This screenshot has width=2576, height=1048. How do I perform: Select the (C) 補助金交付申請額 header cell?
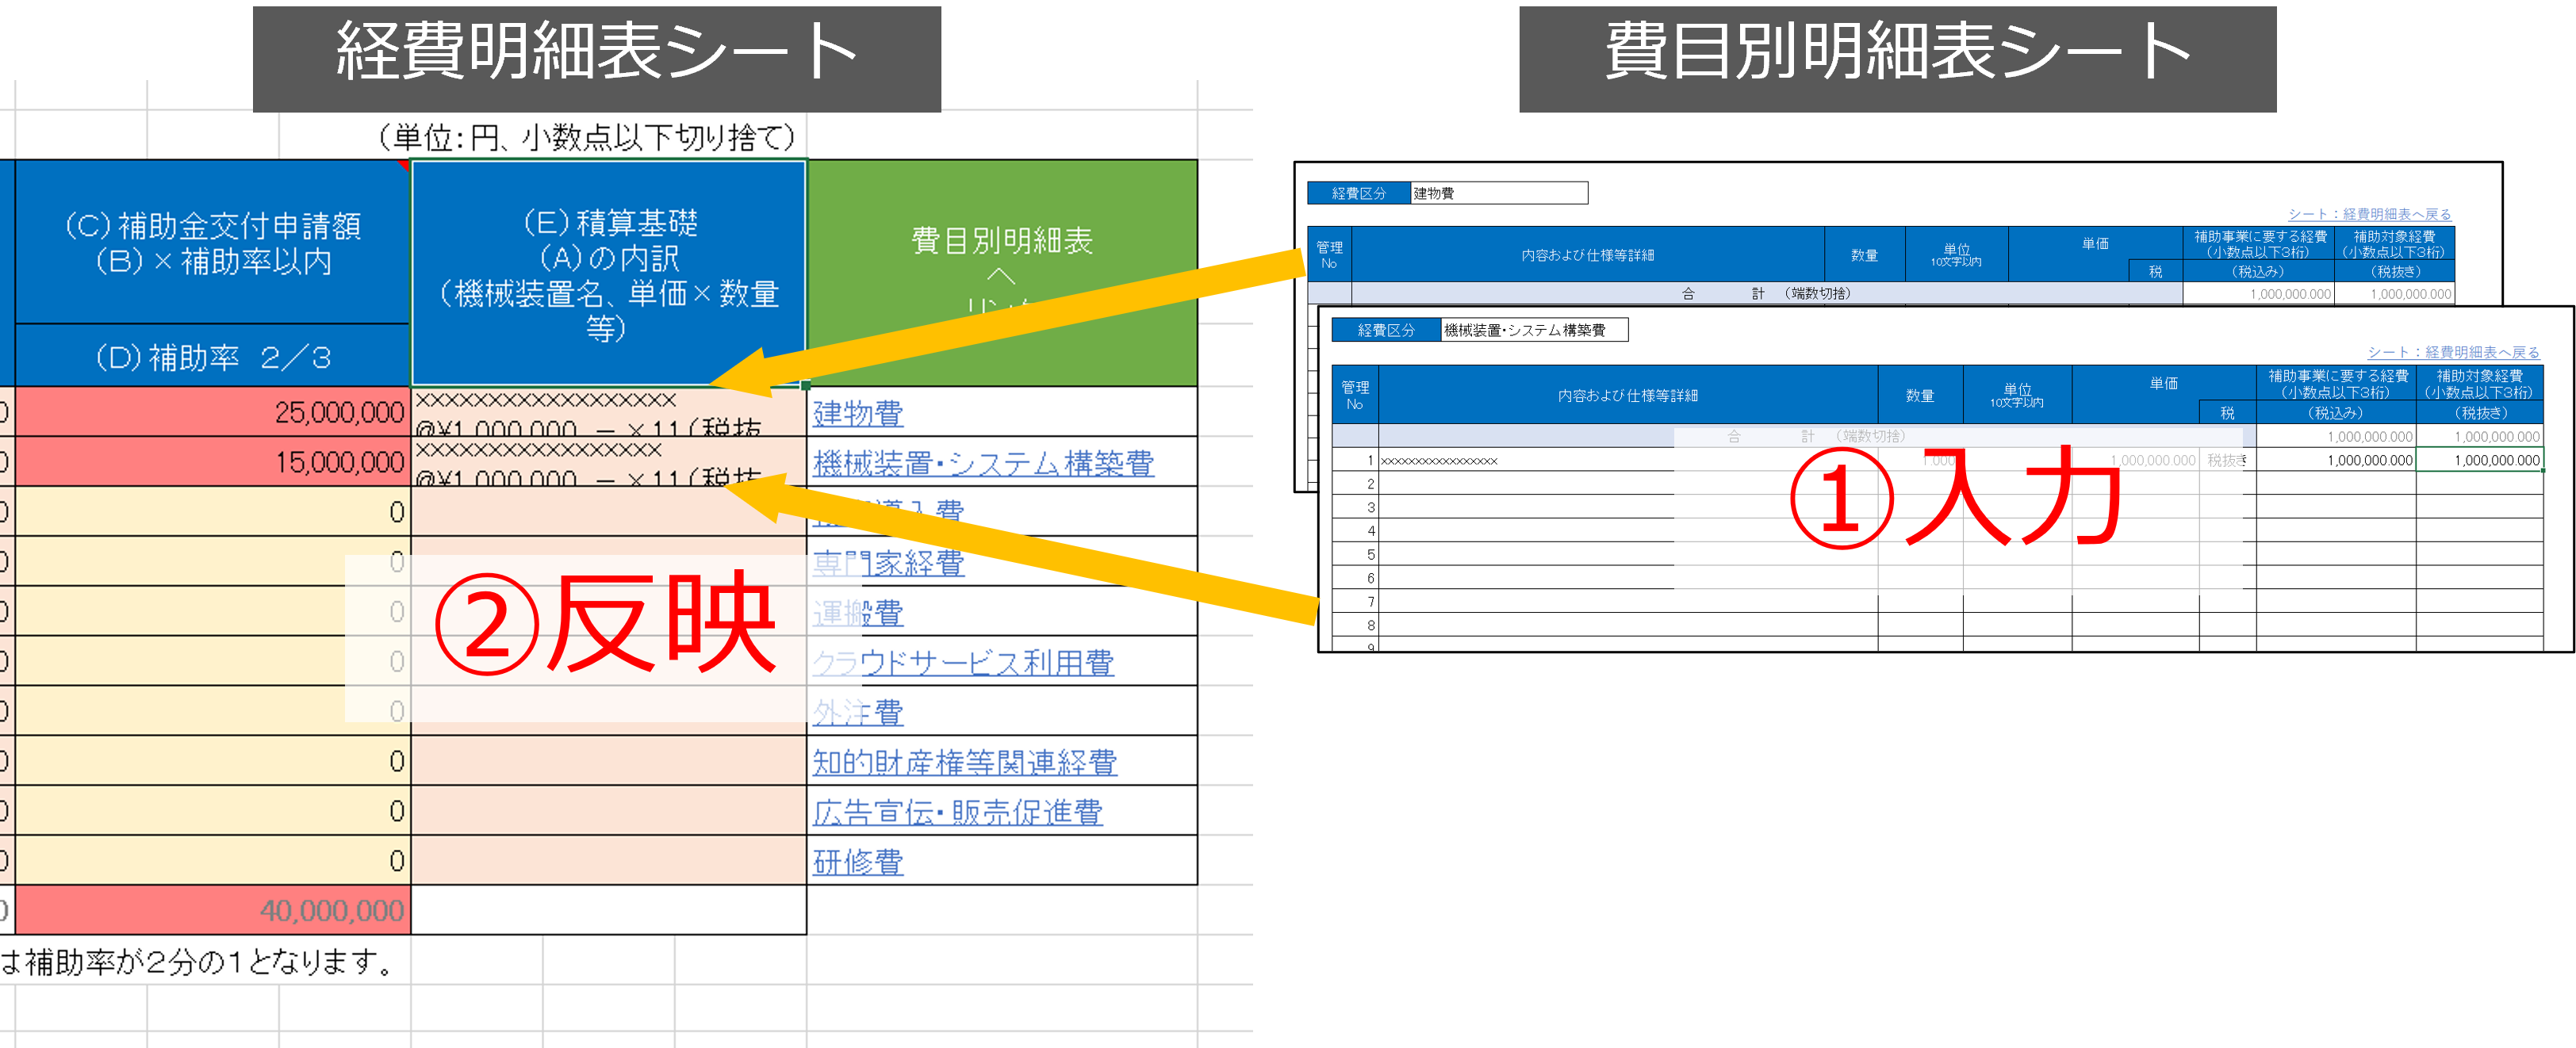click(212, 242)
